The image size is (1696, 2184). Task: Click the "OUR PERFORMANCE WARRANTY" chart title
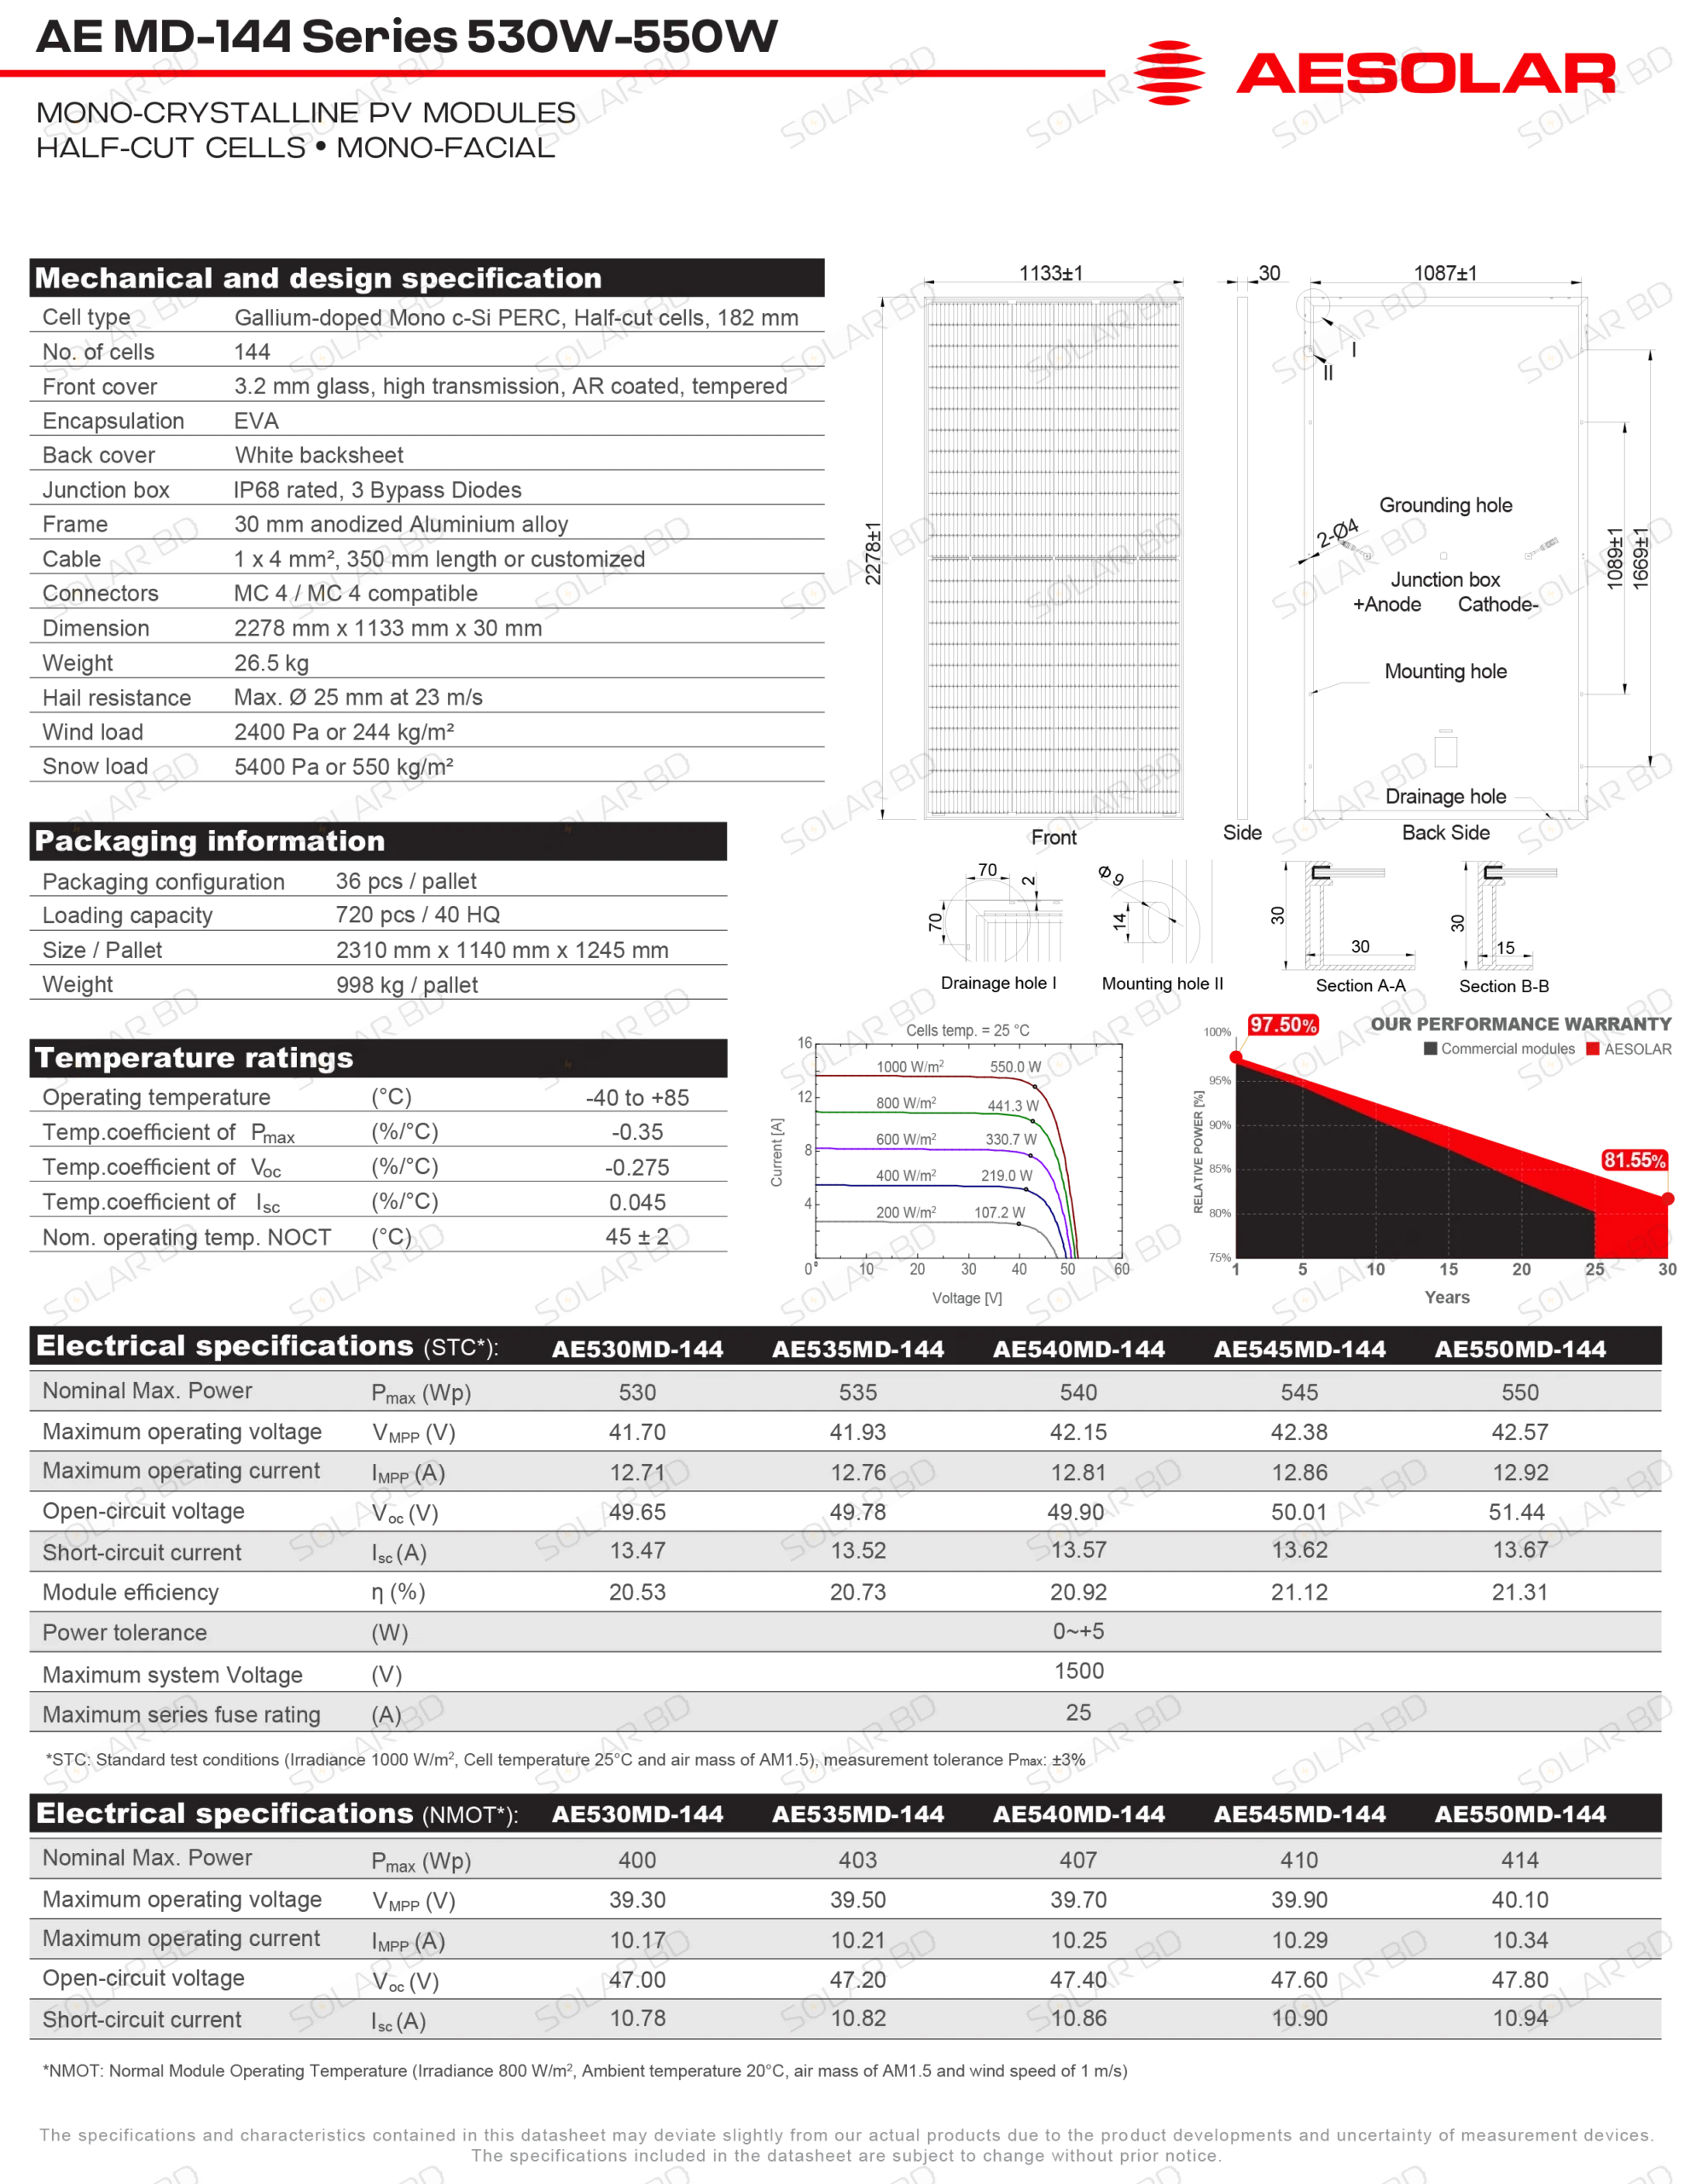1521,1024
